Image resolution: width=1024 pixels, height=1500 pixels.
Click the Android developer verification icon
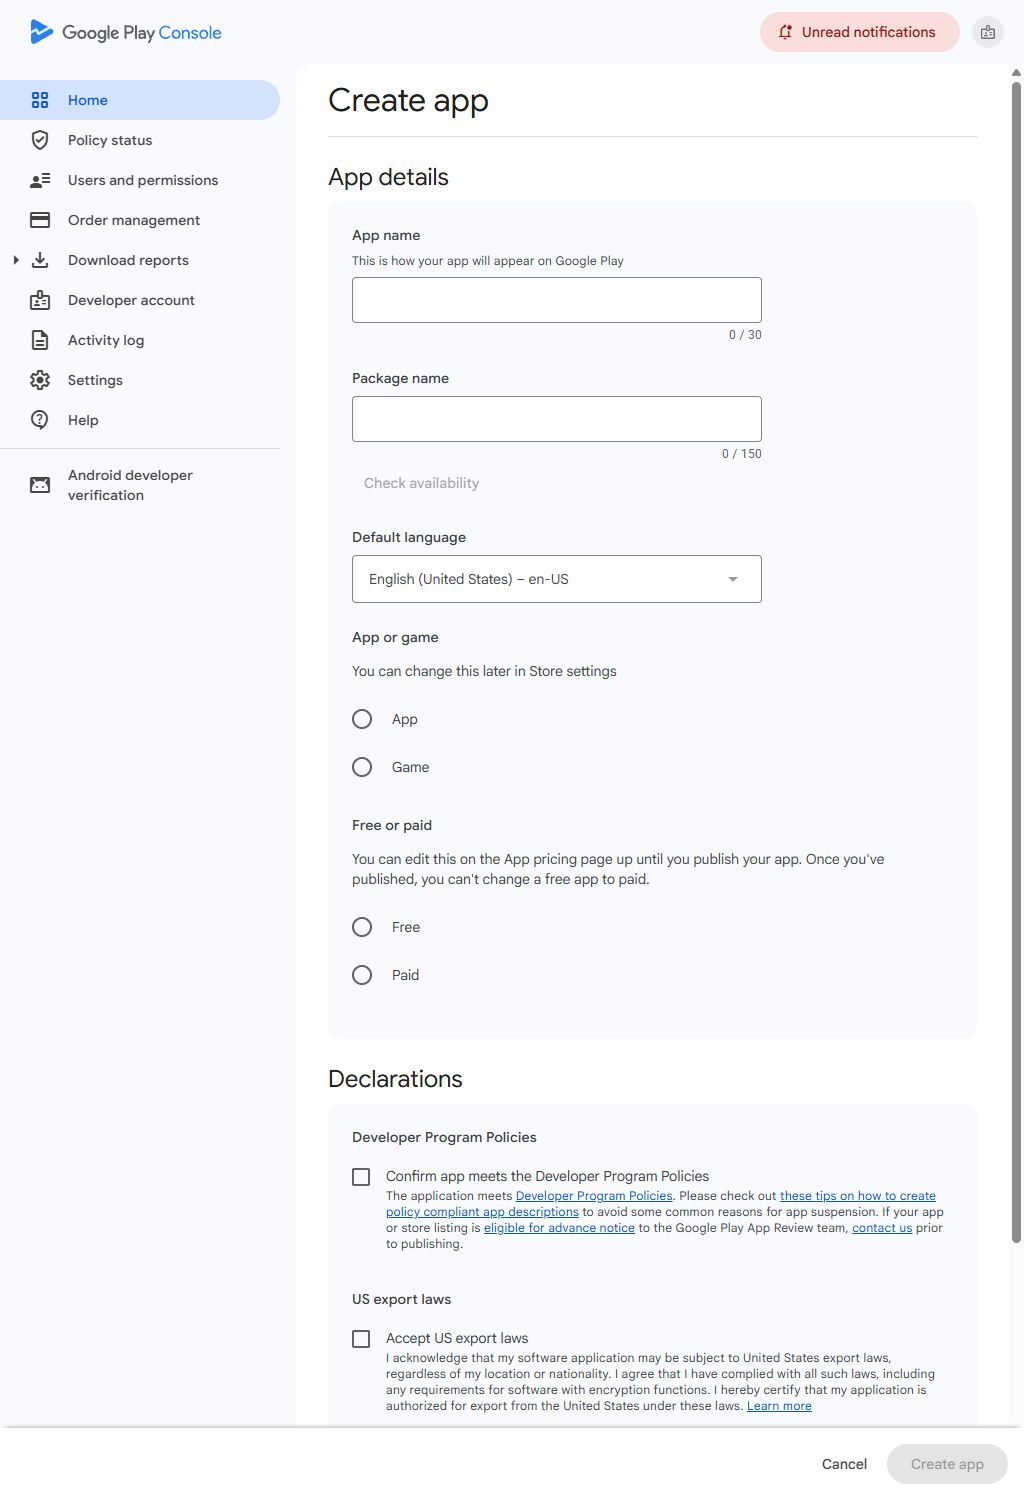(x=40, y=485)
